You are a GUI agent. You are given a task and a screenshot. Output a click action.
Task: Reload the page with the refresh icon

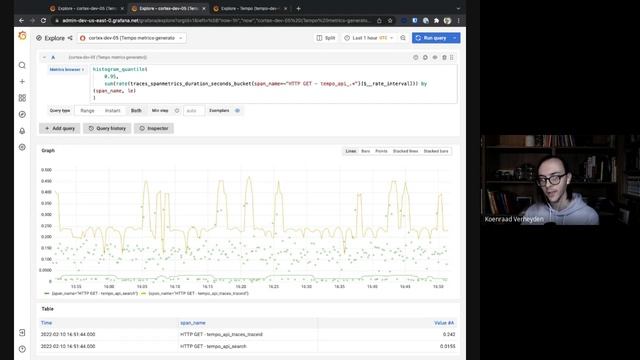(43, 20)
